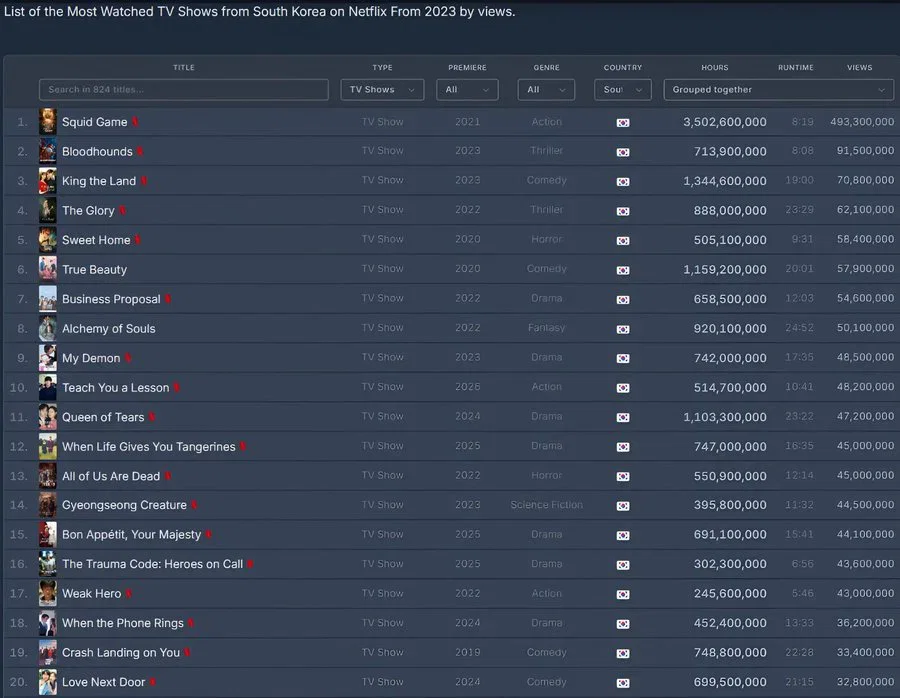Open the Gyeongseong Creature title link
This screenshot has height=698, width=900.
tap(124, 505)
